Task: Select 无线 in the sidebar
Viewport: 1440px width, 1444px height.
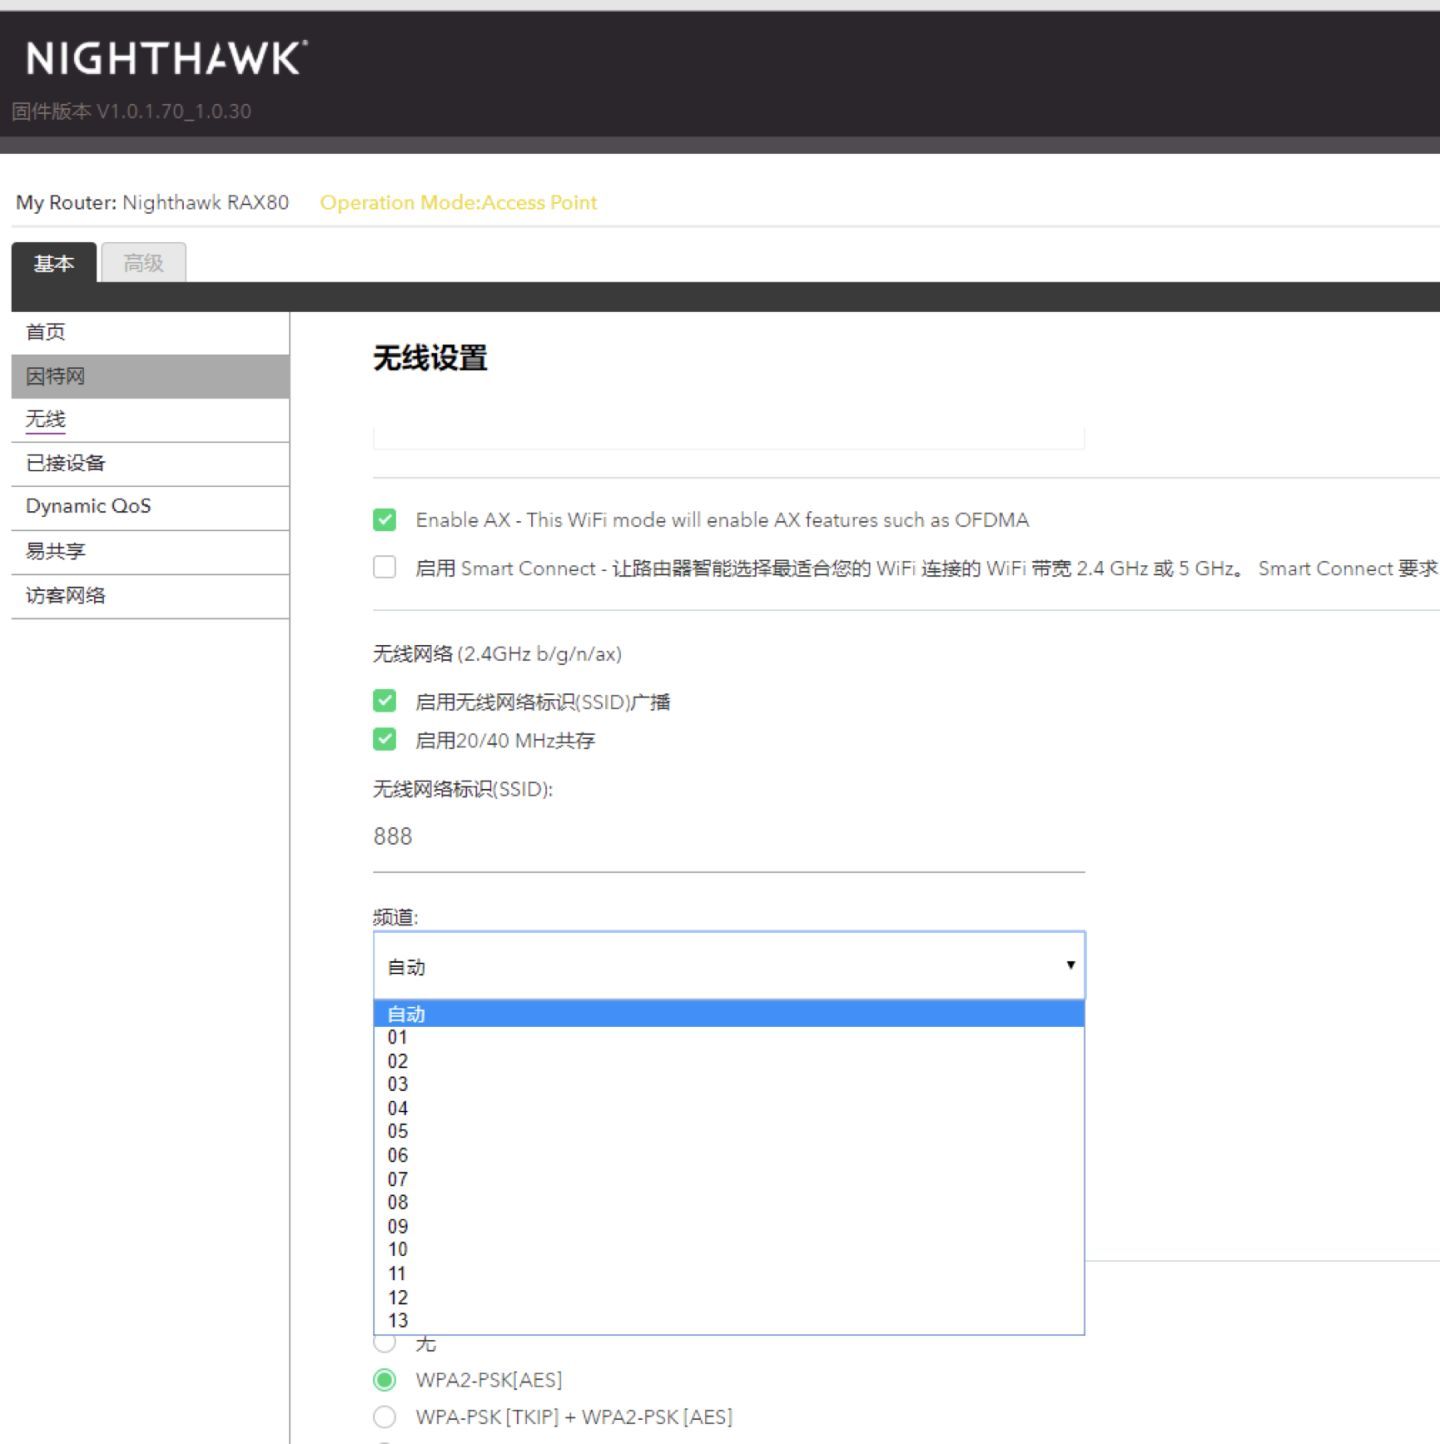Action: [x=150, y=420]
